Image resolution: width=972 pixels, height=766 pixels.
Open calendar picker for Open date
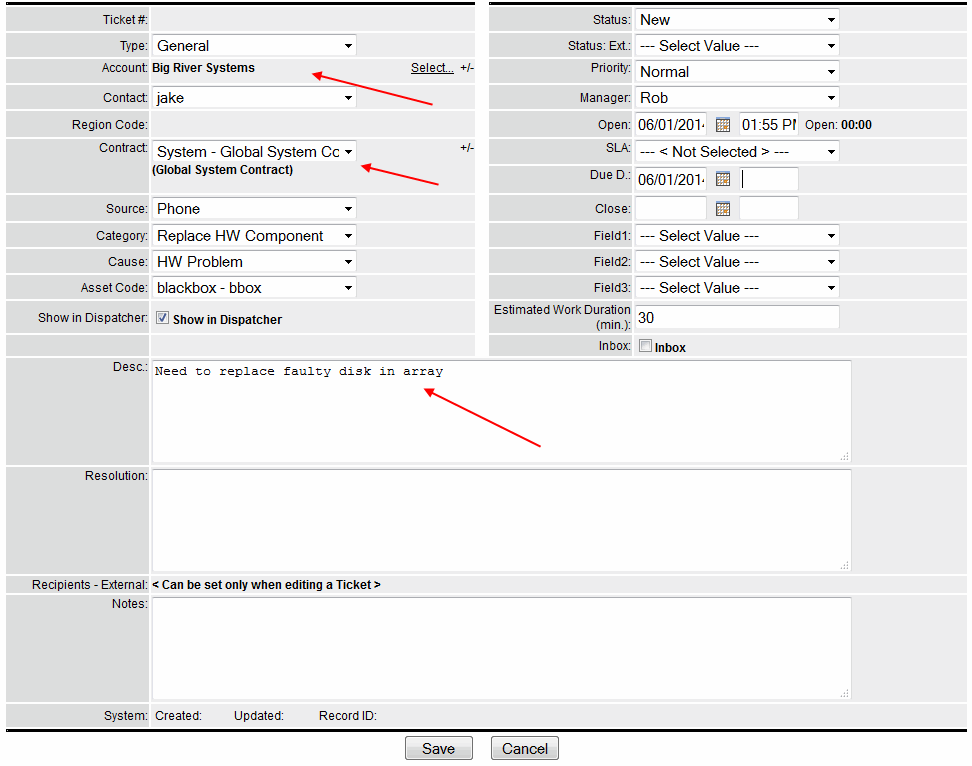[723, 125]
